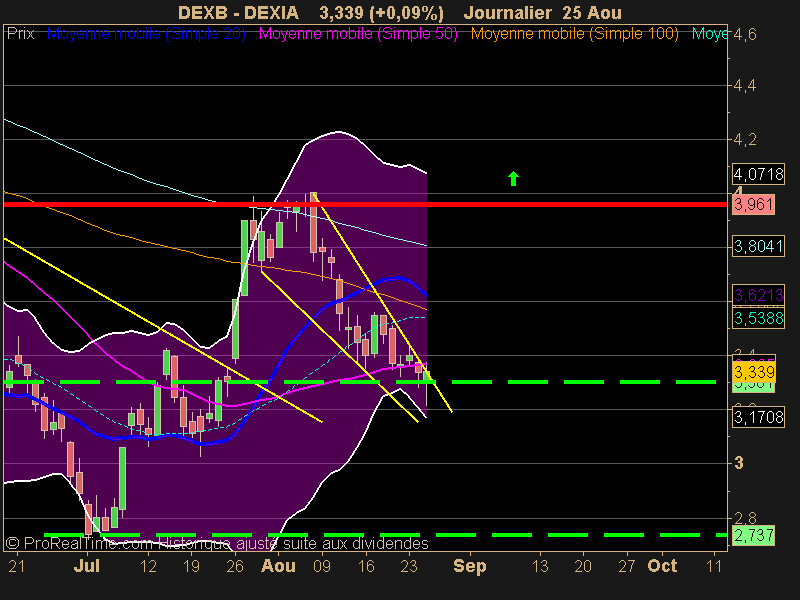Click 'Moyenne mobile (Simple 50)' legend
The image size is (800, 600).
(x=358, y=34)
